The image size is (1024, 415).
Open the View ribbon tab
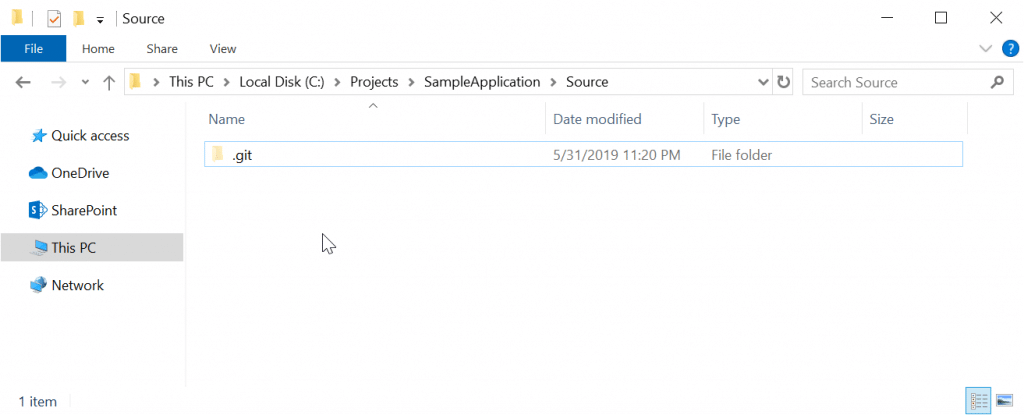[x=223, y=48]
